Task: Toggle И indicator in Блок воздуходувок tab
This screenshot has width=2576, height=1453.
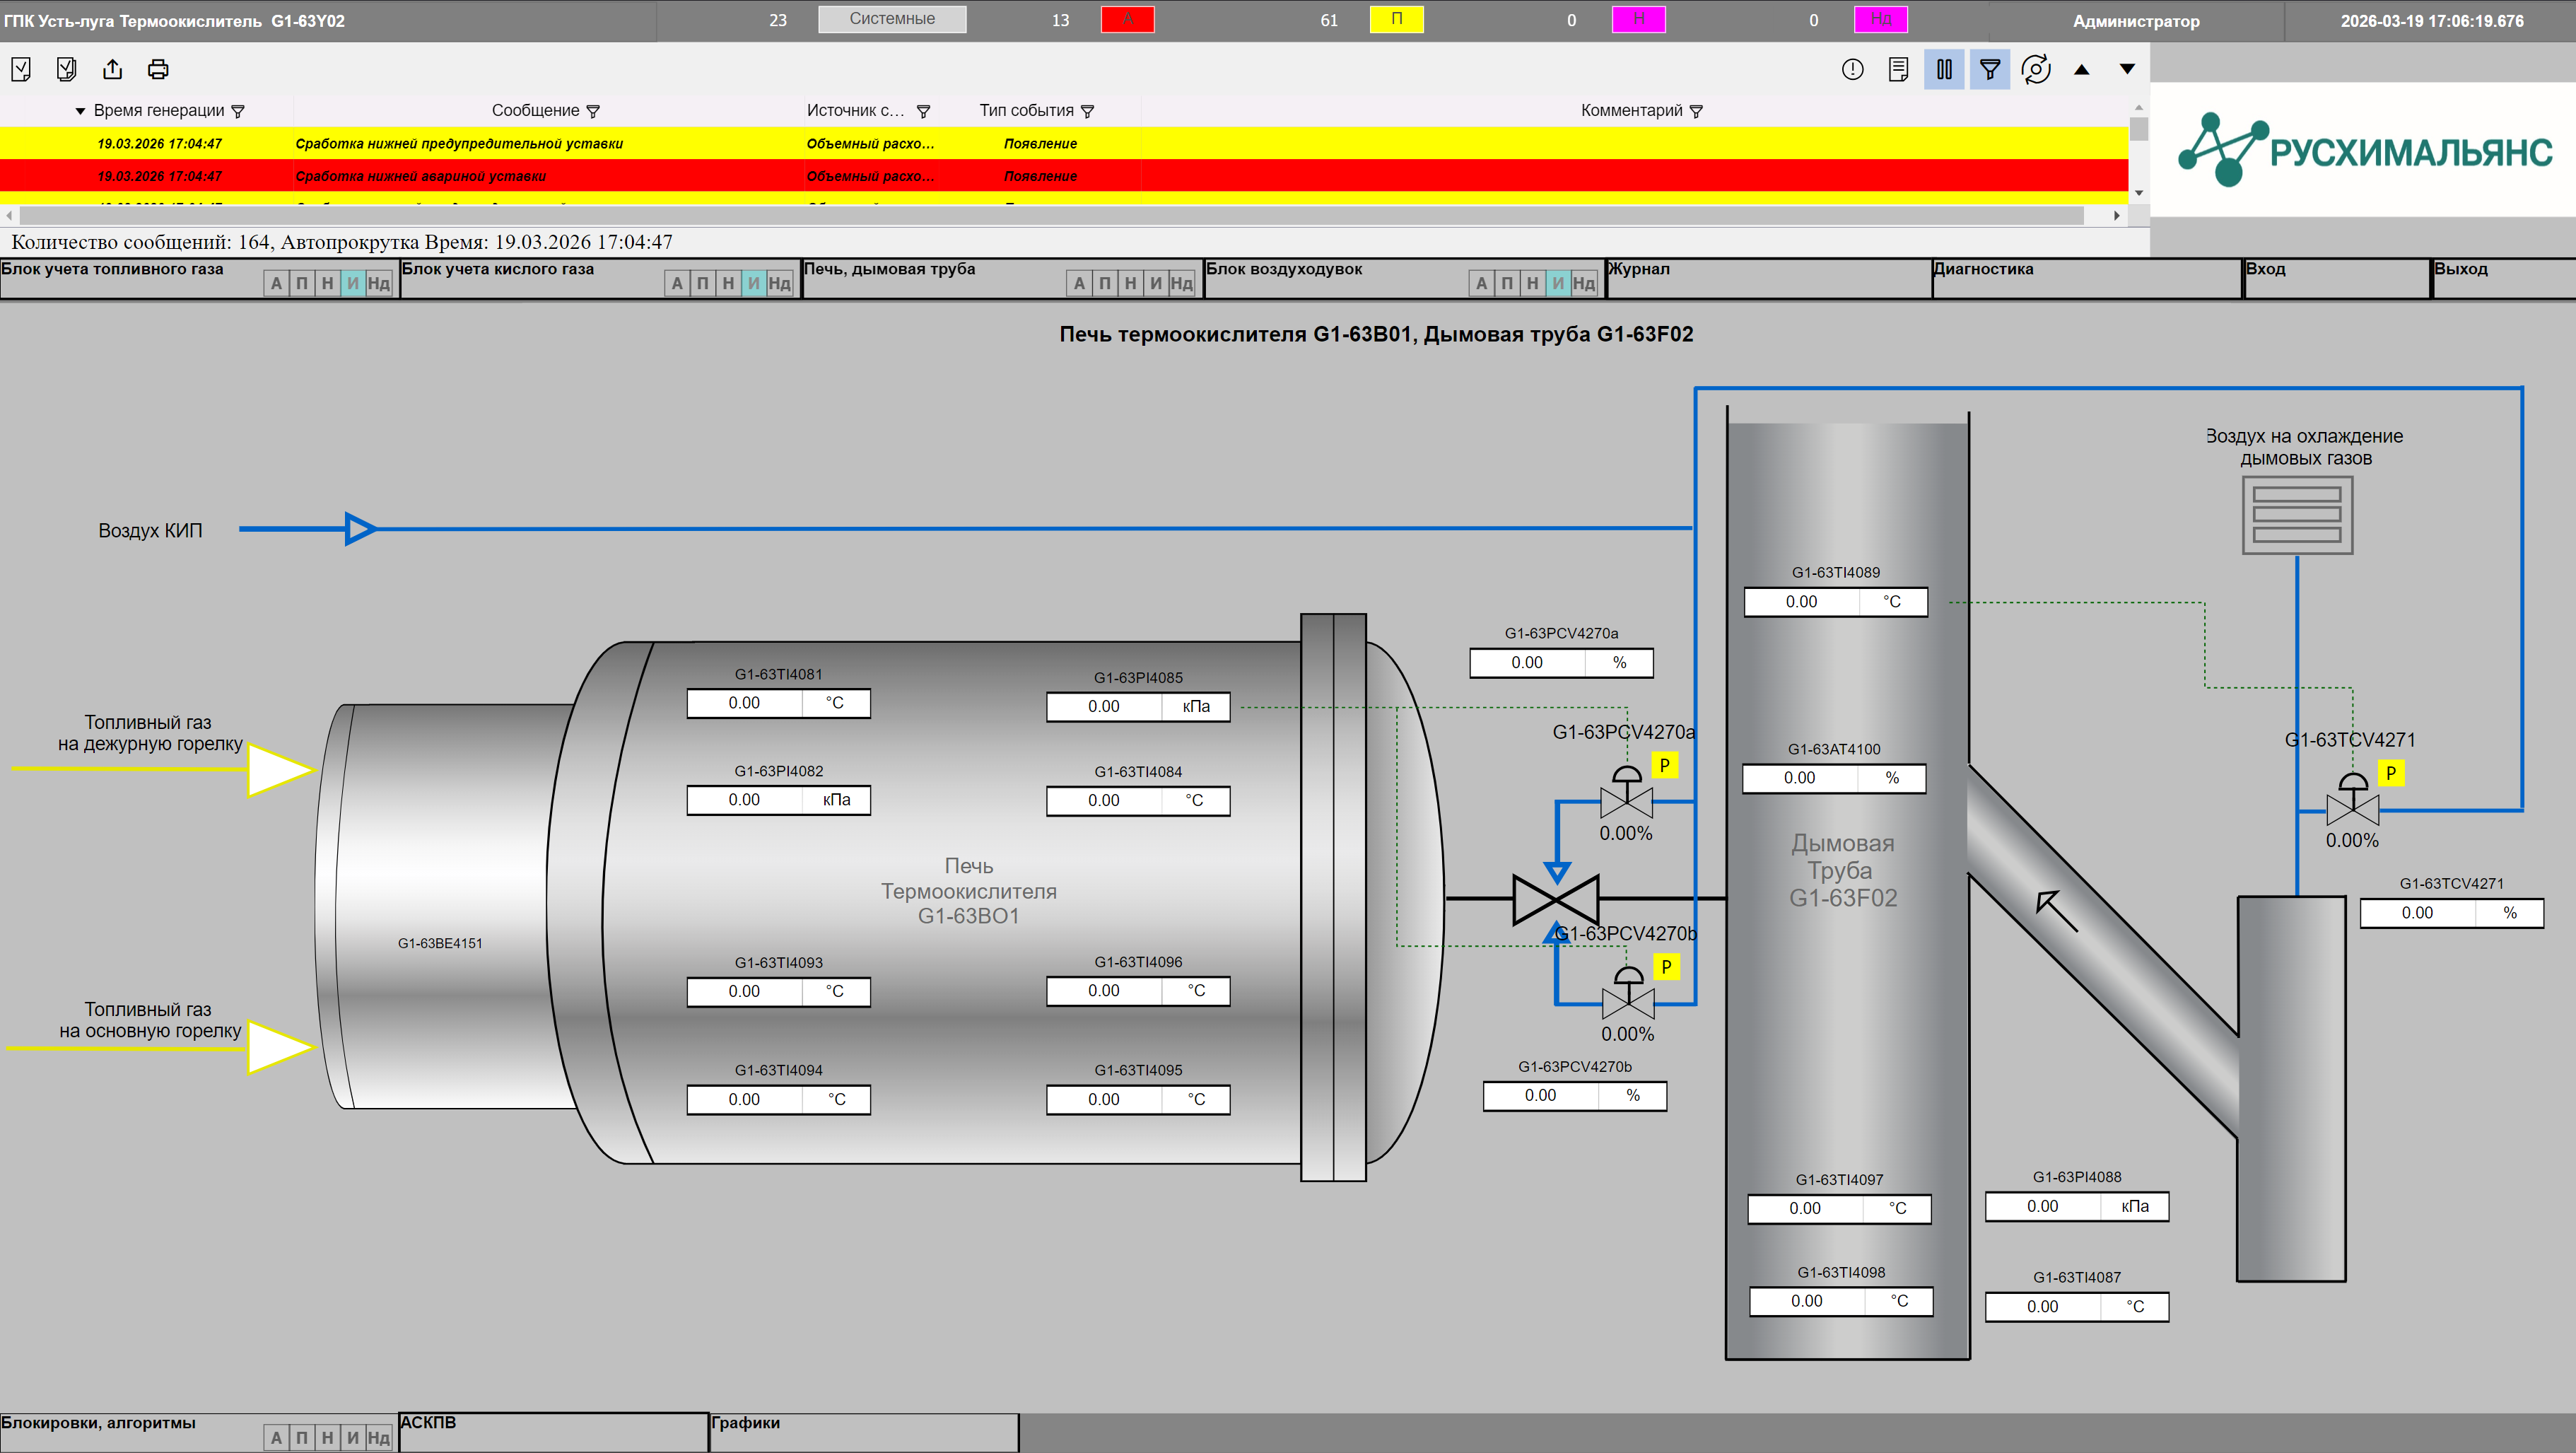Action: tap(1558, 284)
